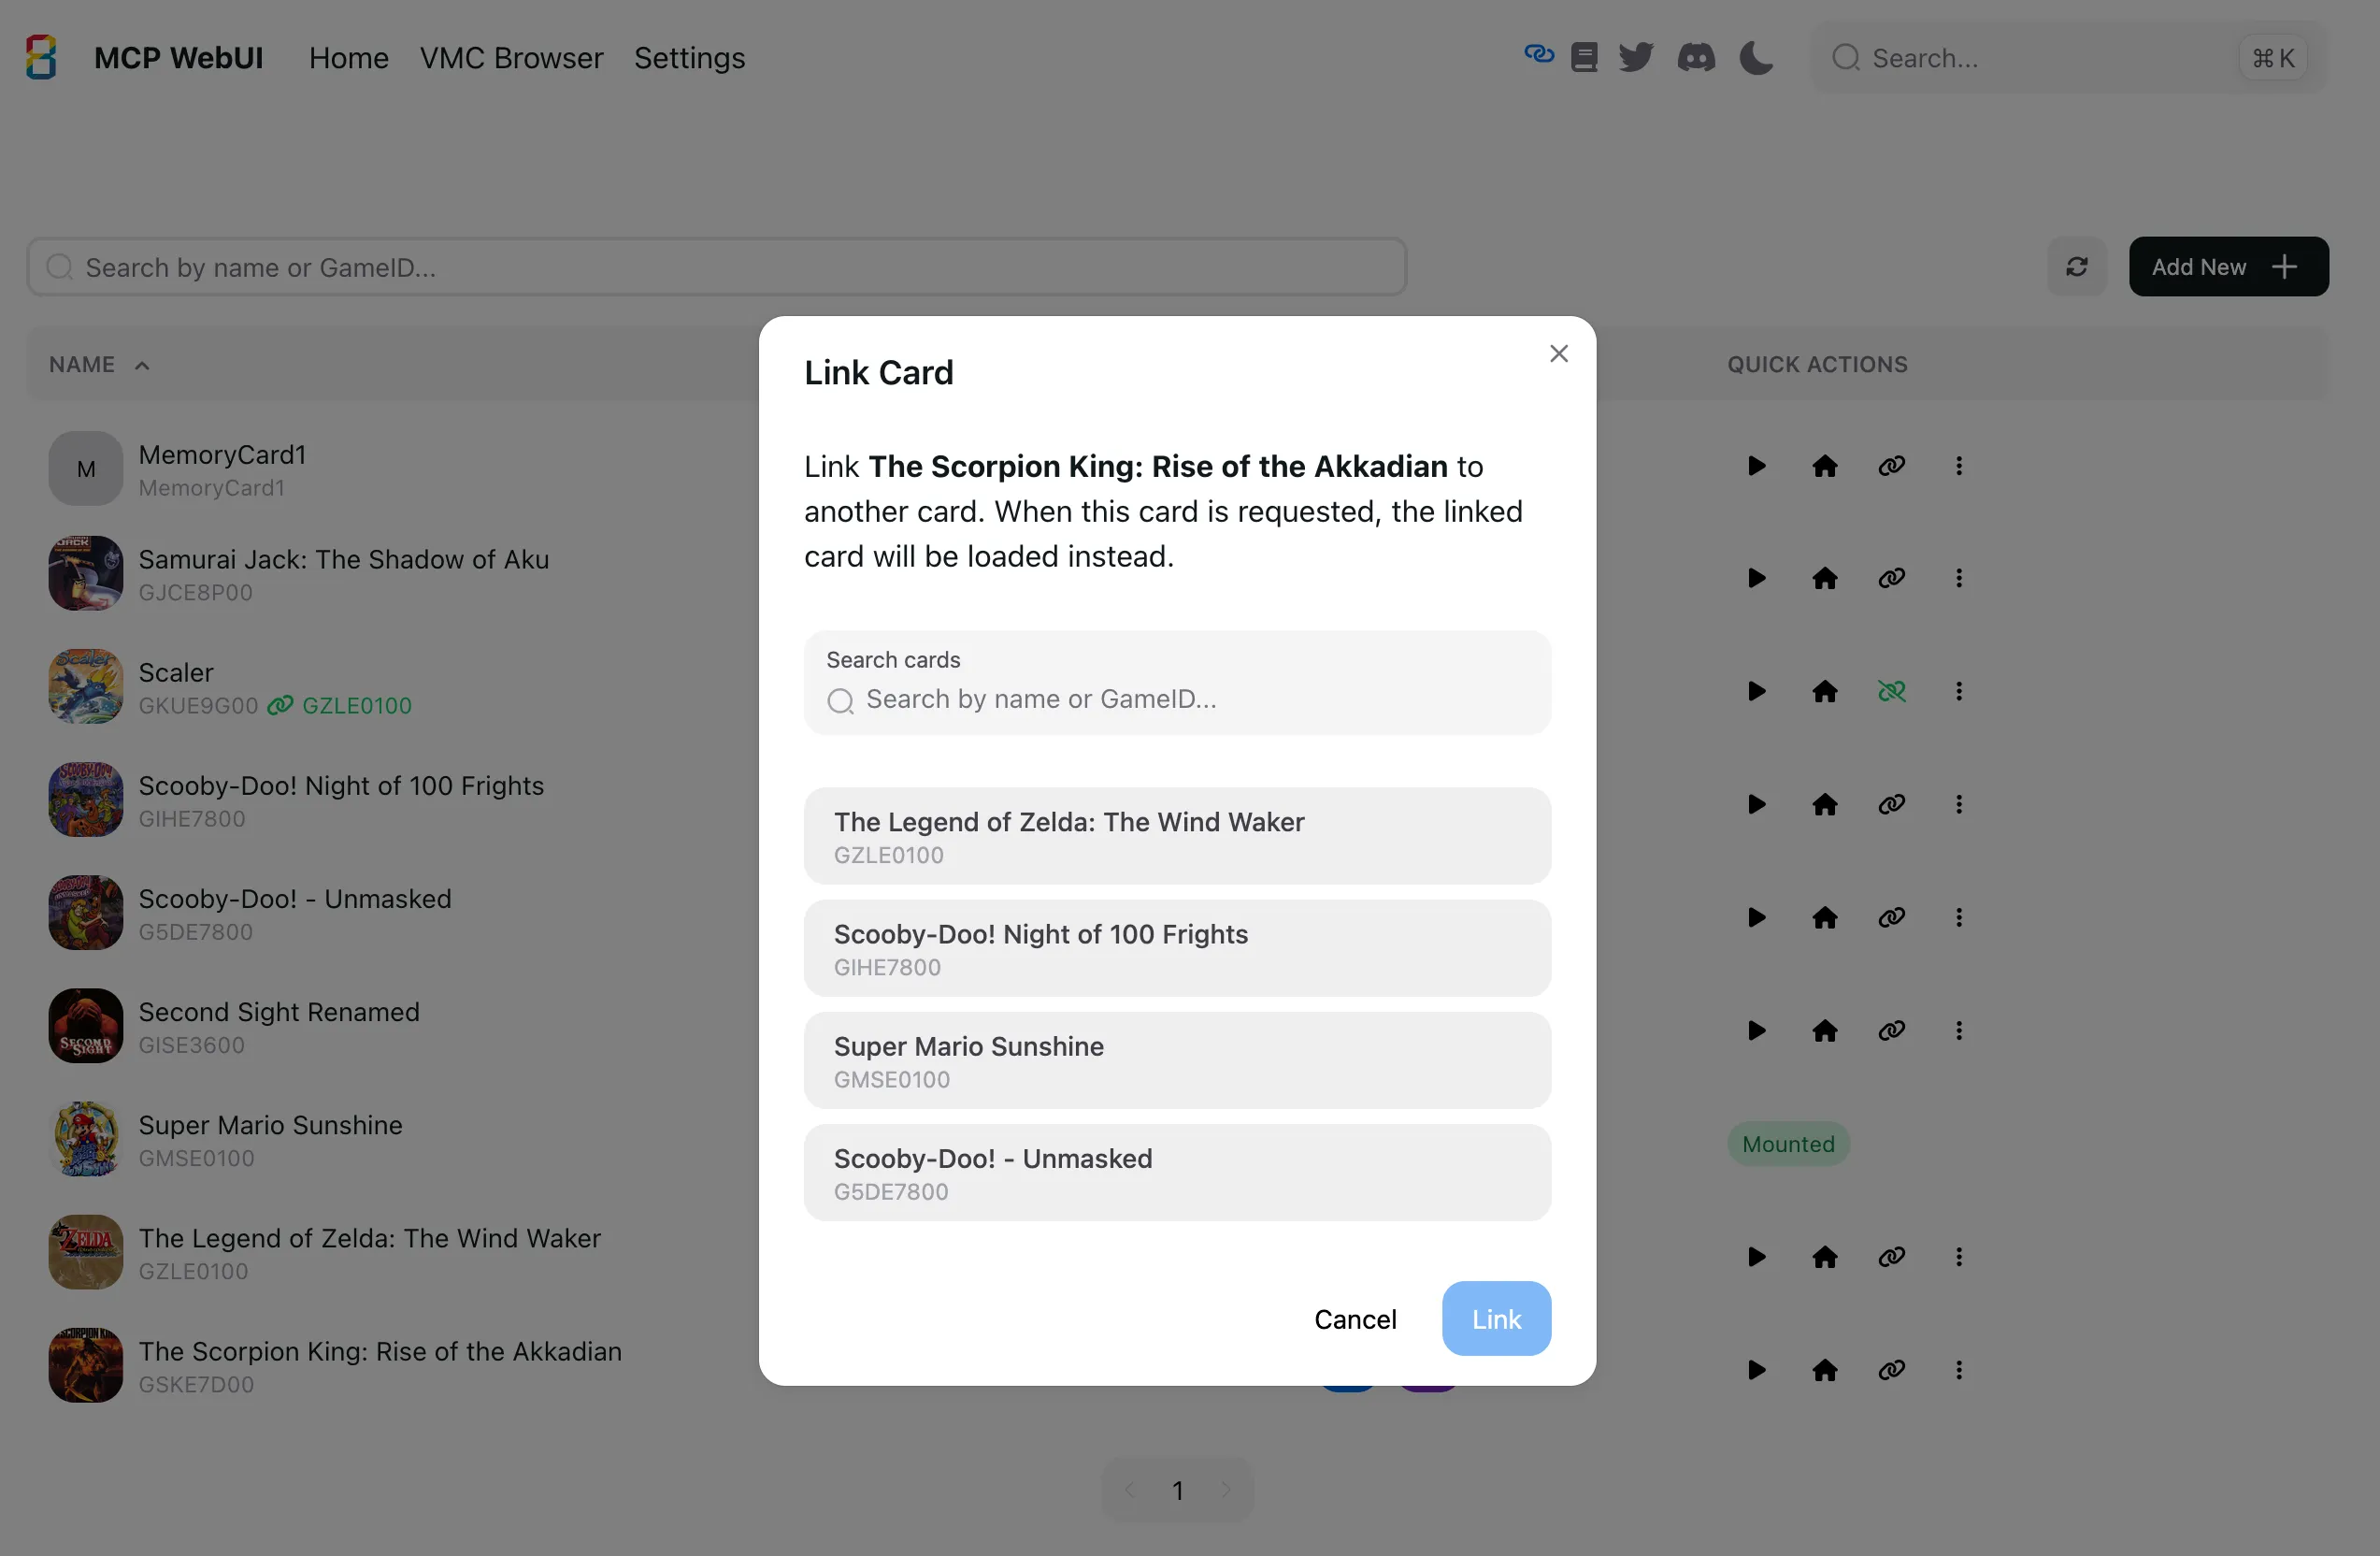
Task: Open the blue link icon in header
Action: pyautogui.click(x=1539, y=54)
